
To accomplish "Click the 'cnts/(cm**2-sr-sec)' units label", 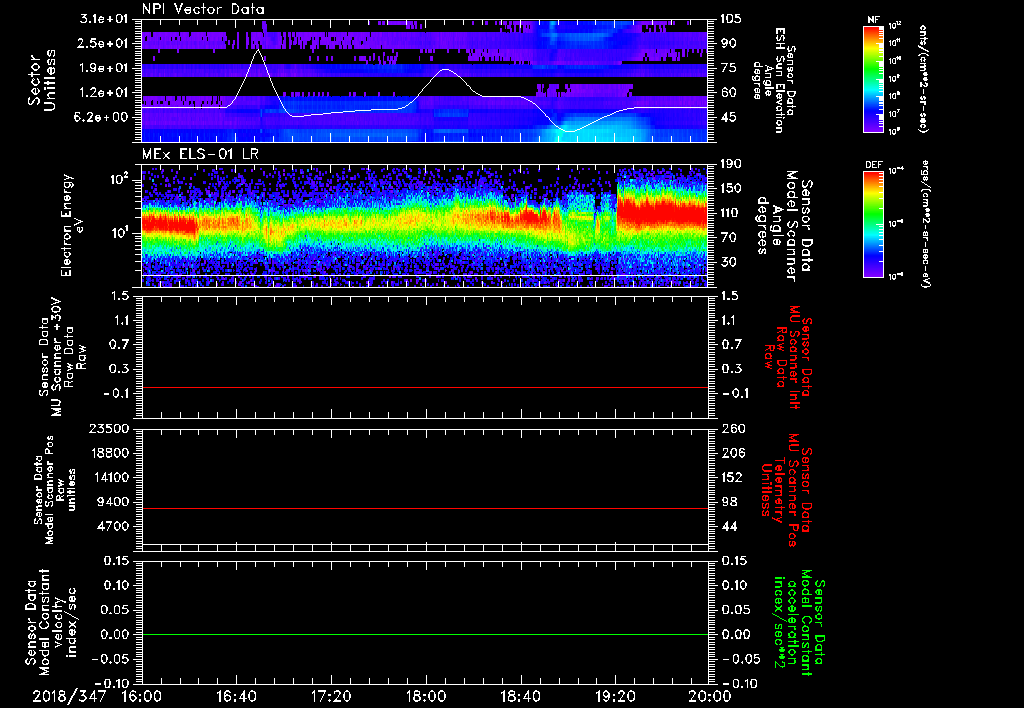I will coord(923,78).
